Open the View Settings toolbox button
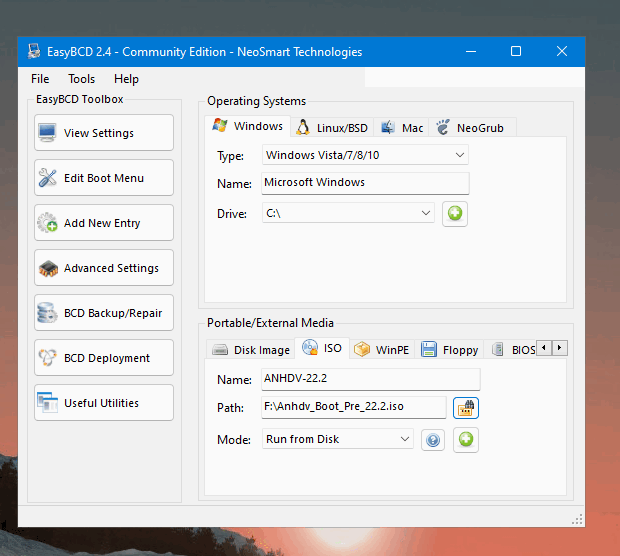Viewport: 620px width, 556px height. pyautogui.click(x=104, y=133)
